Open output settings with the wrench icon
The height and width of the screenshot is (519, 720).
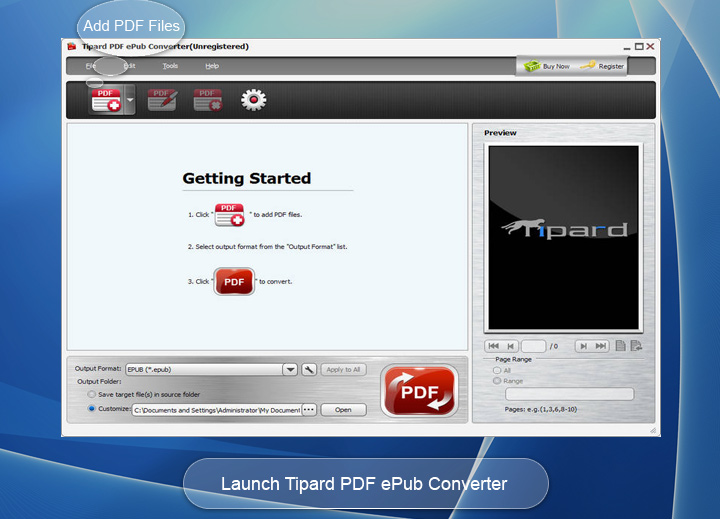tap(309, 369)
